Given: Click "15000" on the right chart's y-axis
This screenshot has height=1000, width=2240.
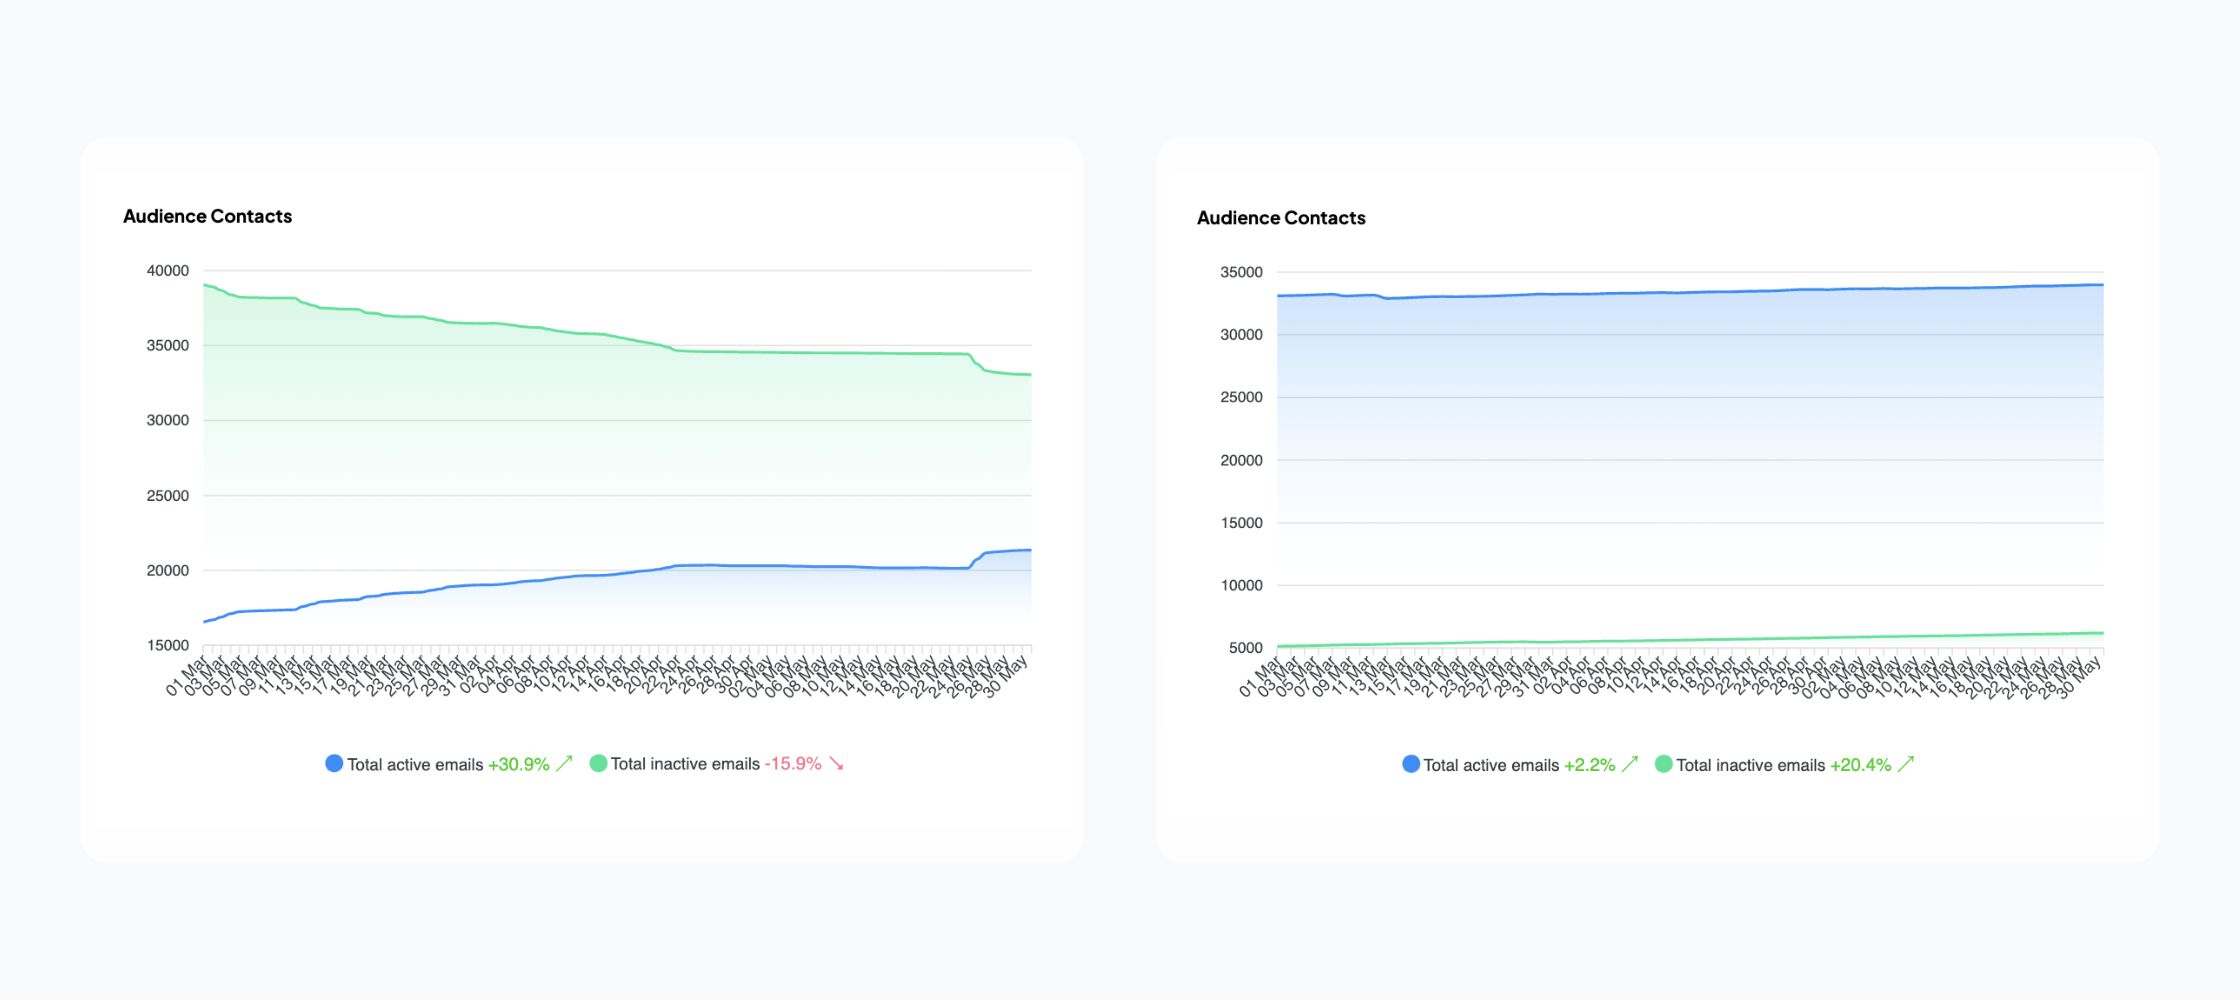Looking at the screenshot, I should 1241,523.
